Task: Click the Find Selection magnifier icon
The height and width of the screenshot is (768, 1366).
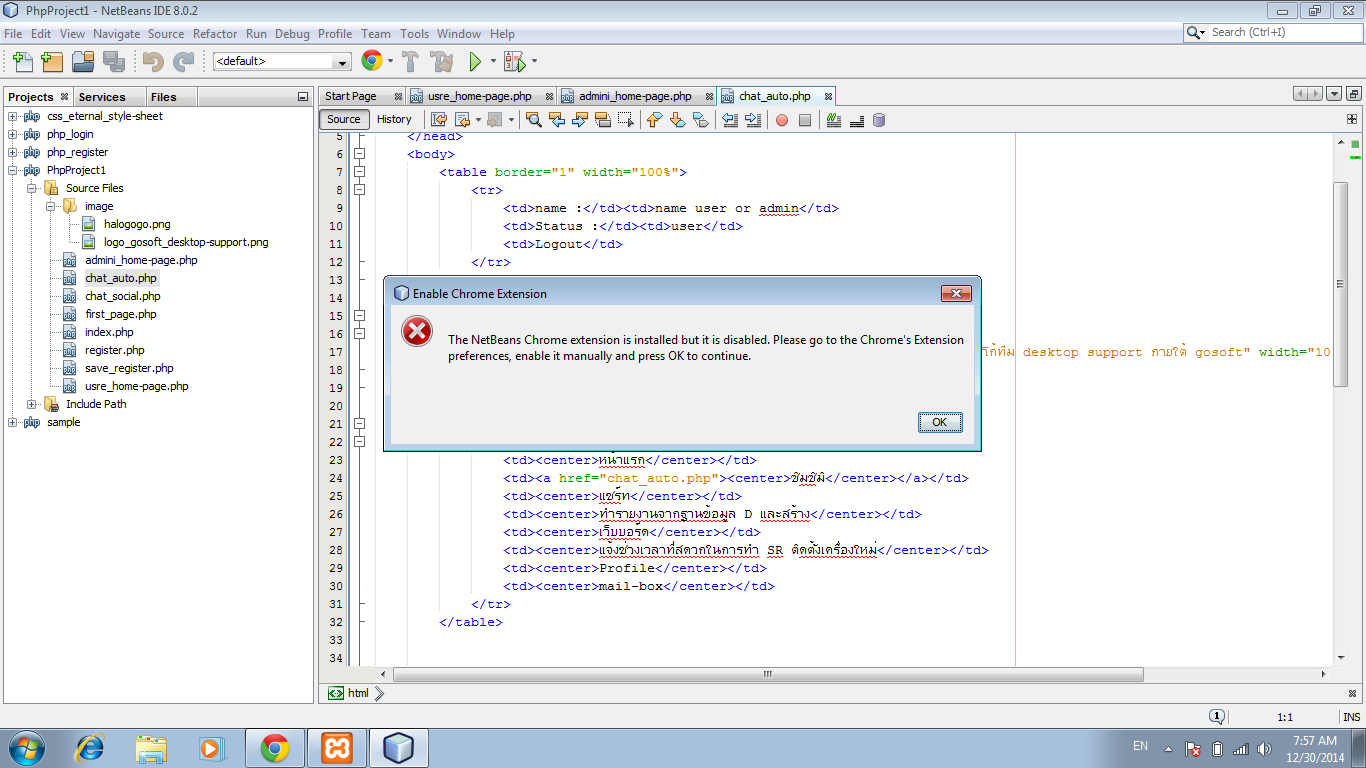Action: coord(534,120)
